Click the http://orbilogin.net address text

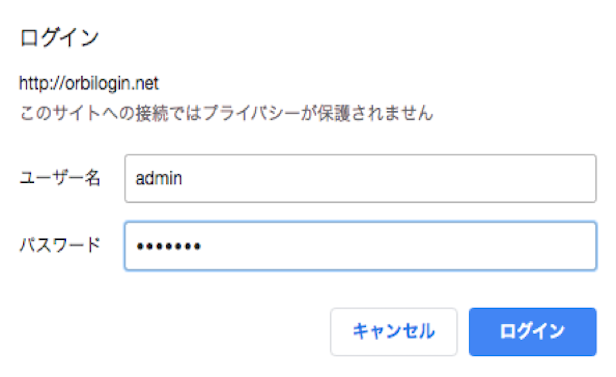[89, 83]
